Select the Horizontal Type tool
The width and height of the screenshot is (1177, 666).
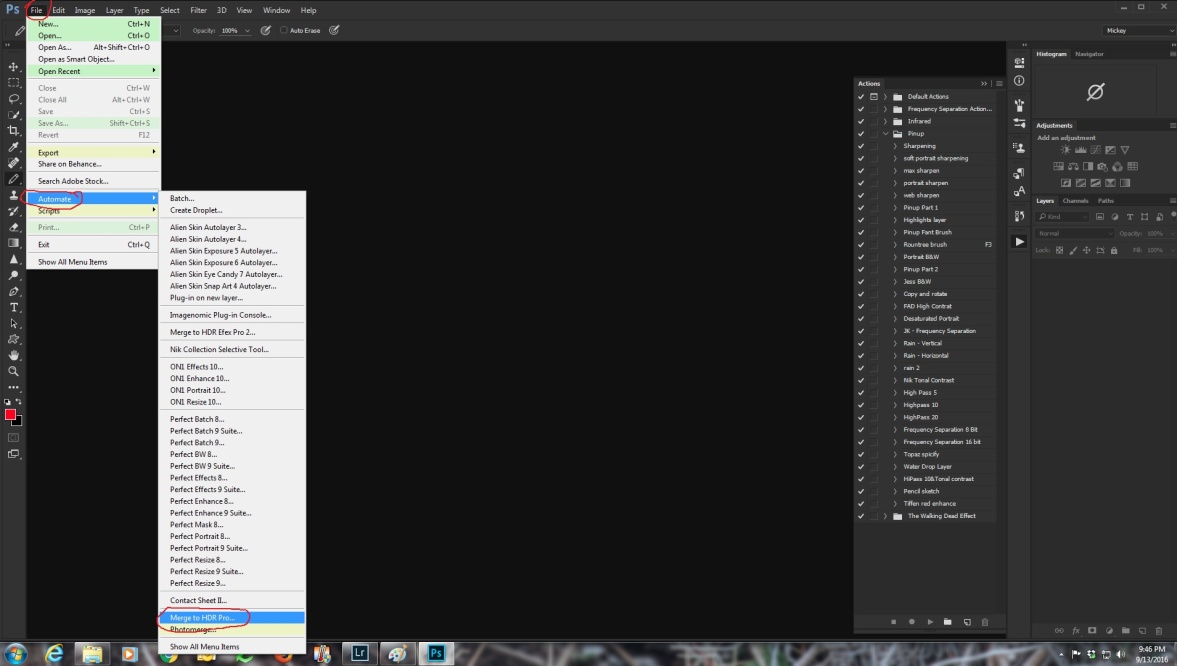point(14,307)
